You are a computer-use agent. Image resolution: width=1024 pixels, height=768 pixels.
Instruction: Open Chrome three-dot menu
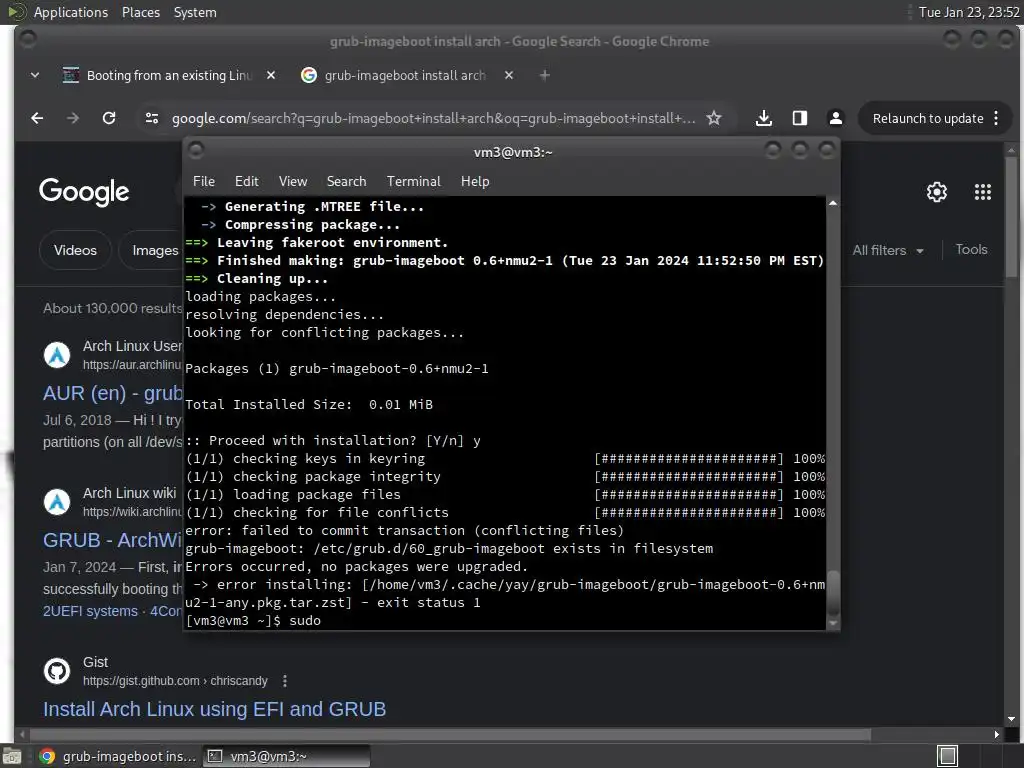(x=996, y=118)
